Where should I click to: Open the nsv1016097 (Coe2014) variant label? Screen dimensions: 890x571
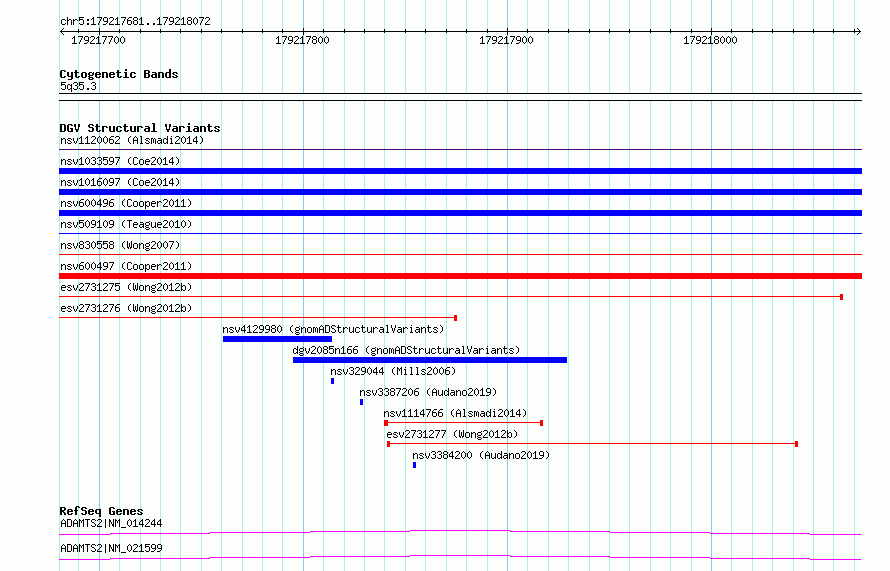(120, 182)
